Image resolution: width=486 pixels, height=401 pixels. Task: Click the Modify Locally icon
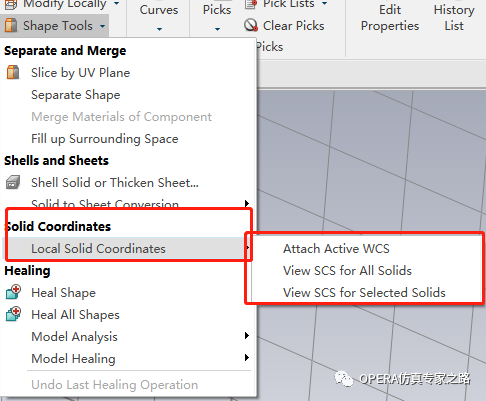point(11,4)
